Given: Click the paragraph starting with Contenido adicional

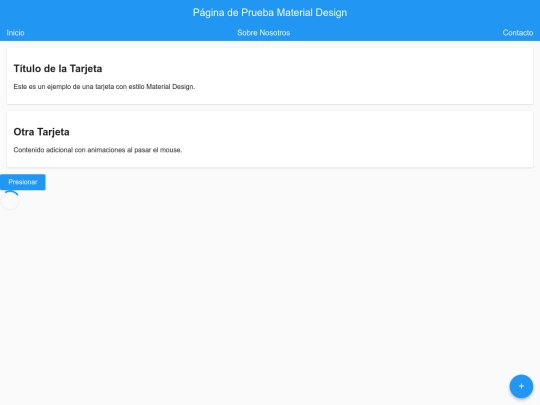Looking at the screenshot, I should coord(98,150).
